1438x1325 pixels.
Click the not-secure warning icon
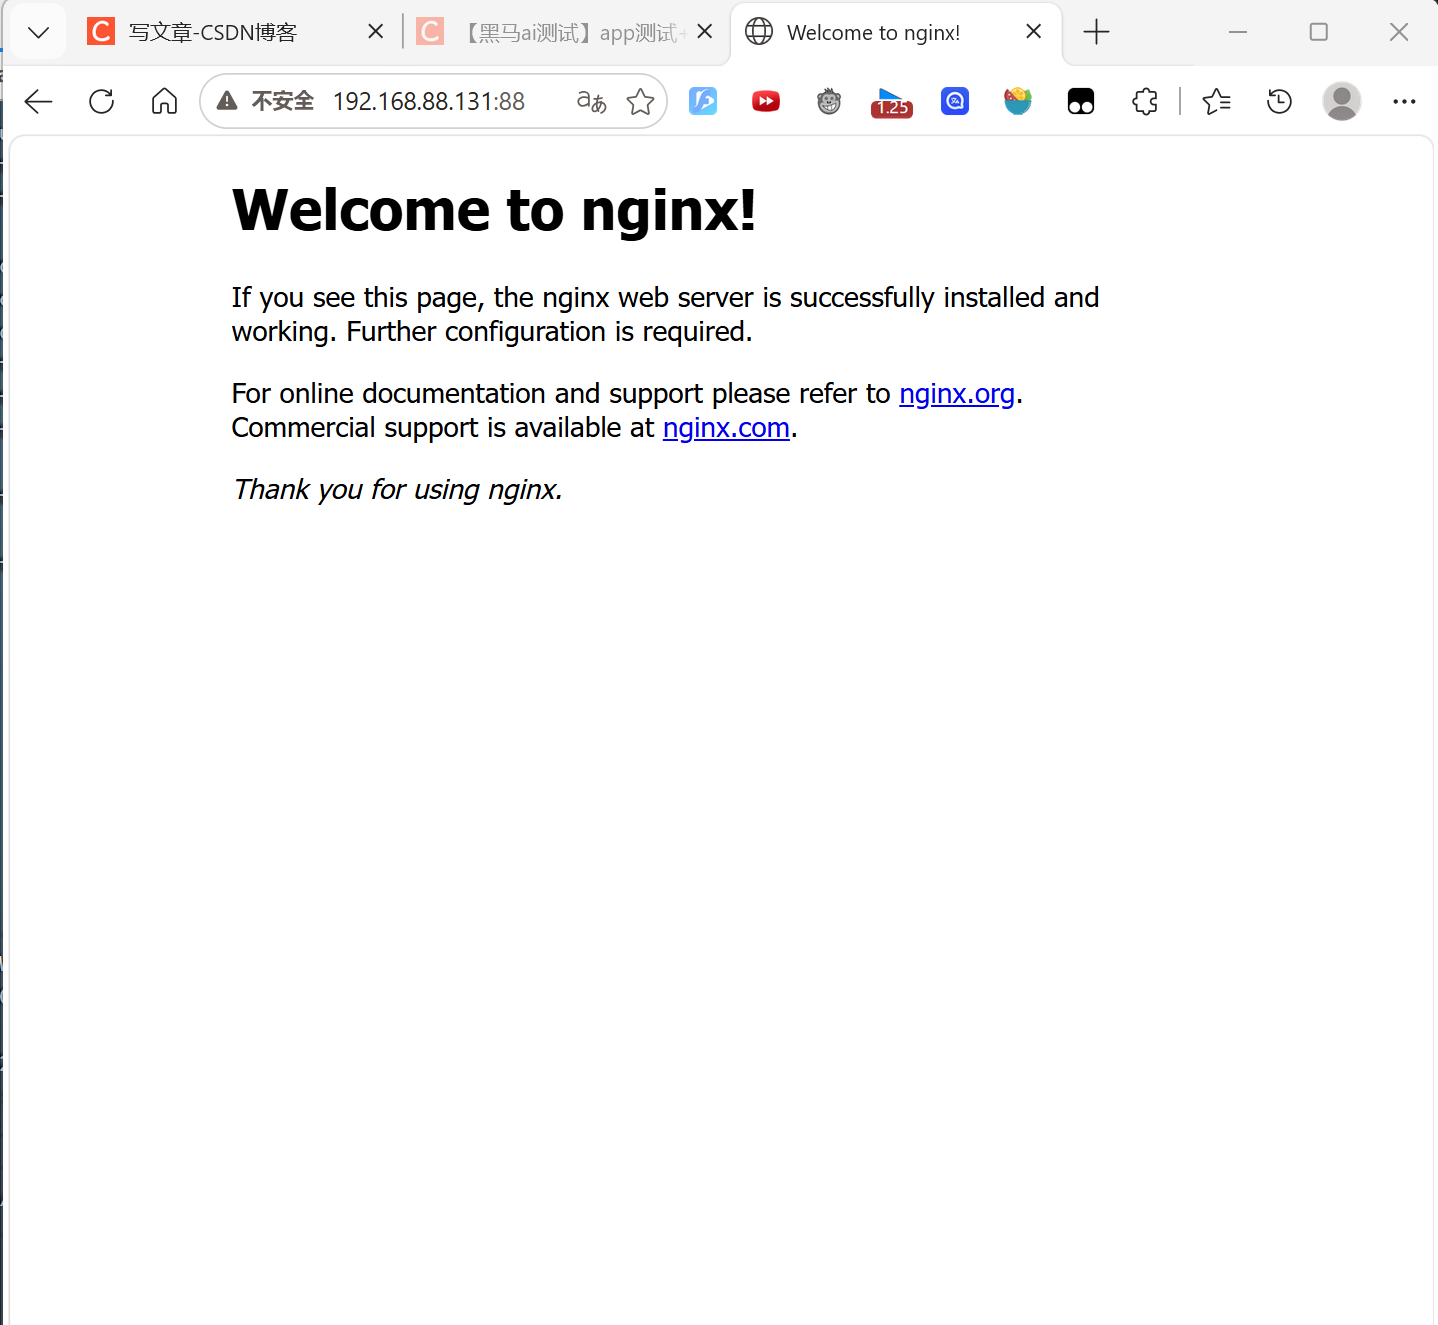point(227,101)
